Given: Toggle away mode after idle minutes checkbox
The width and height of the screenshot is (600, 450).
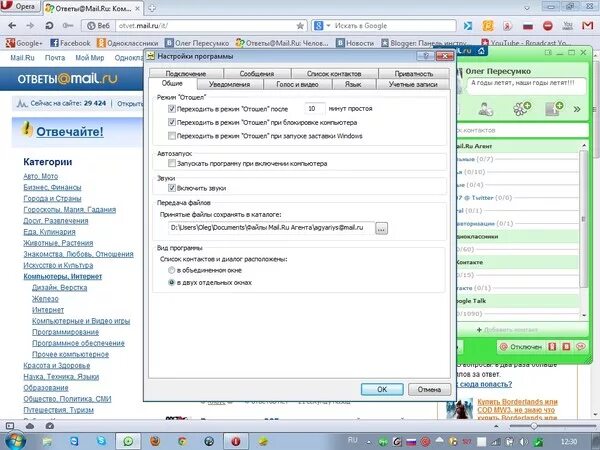Looking at the screenshot, I should click(x=172, y=109).
